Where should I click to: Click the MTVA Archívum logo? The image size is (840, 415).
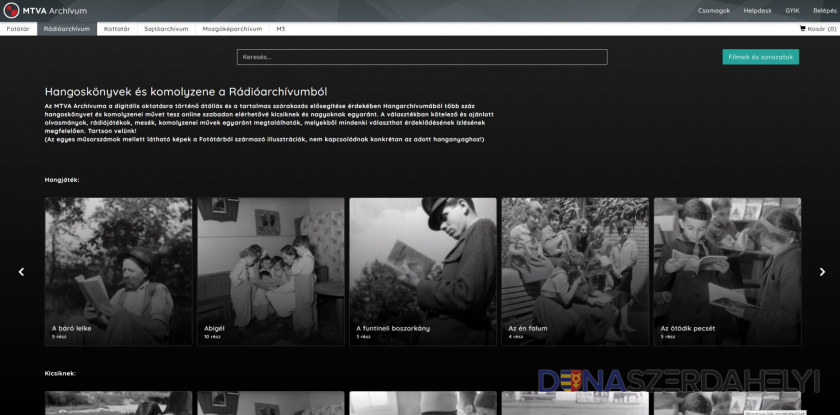coord(45,11)
